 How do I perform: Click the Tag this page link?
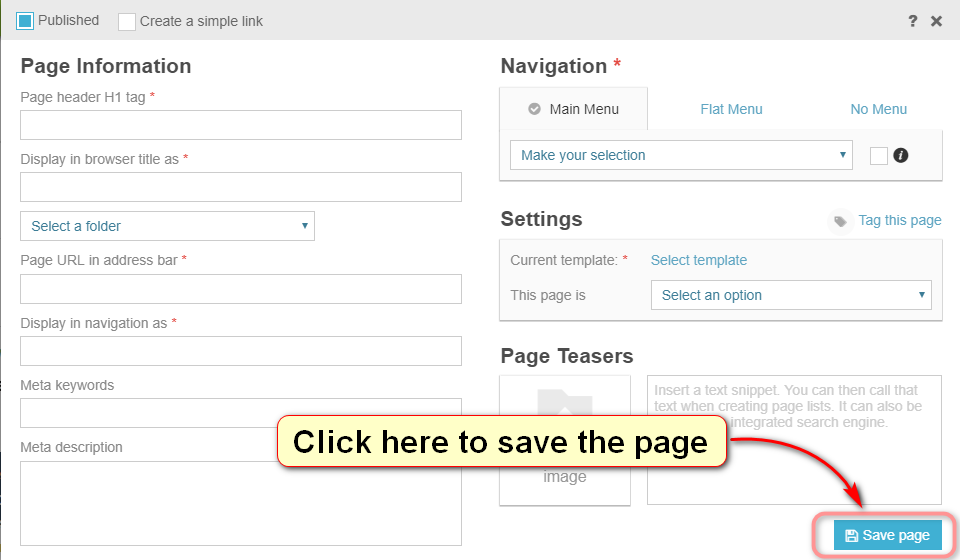coord(899,220)
